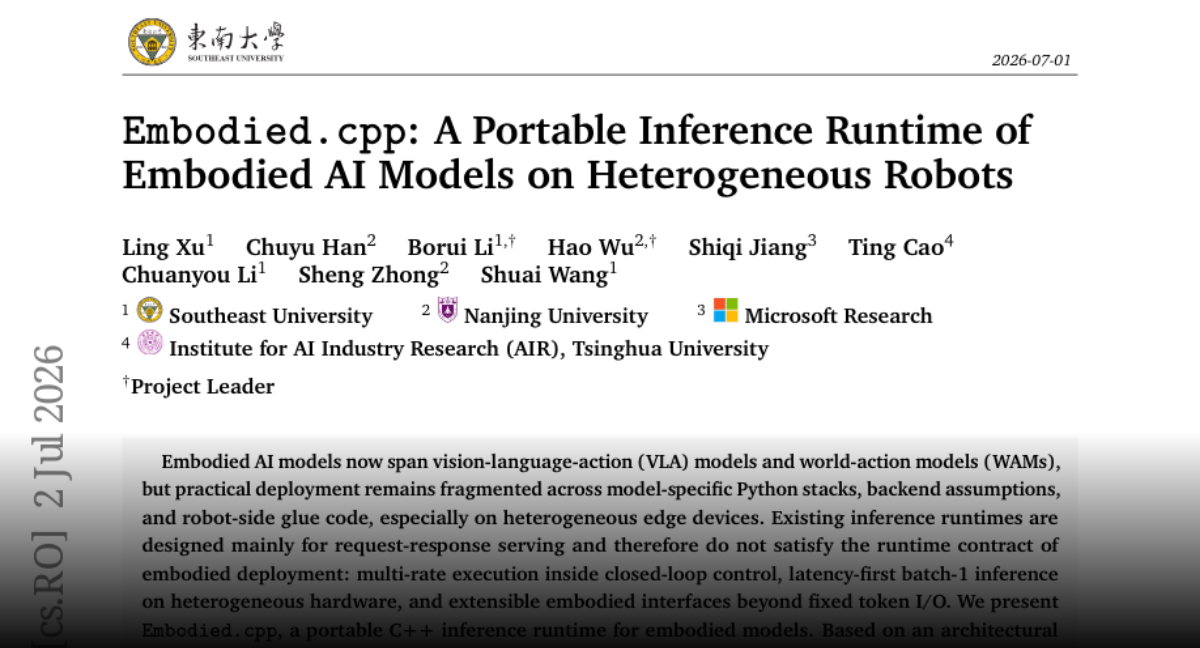Click the Nanjing University crest icon
The width and height of the screenshot is (1200, 648).
tap(447, 310)
